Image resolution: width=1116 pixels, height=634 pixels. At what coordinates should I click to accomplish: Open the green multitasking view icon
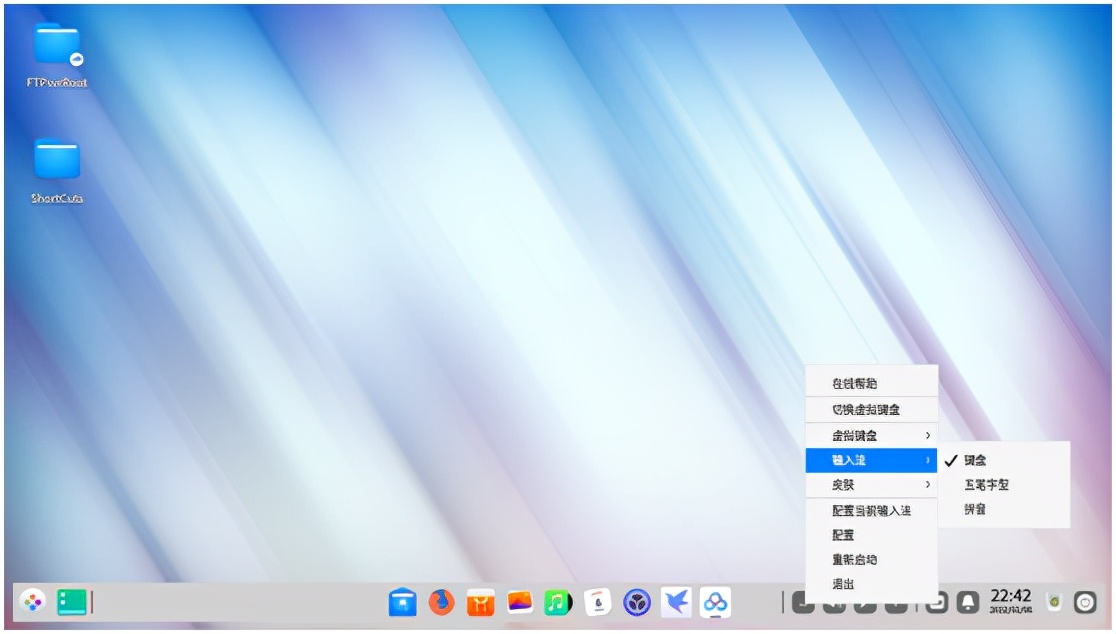click(x=72, y=601)
